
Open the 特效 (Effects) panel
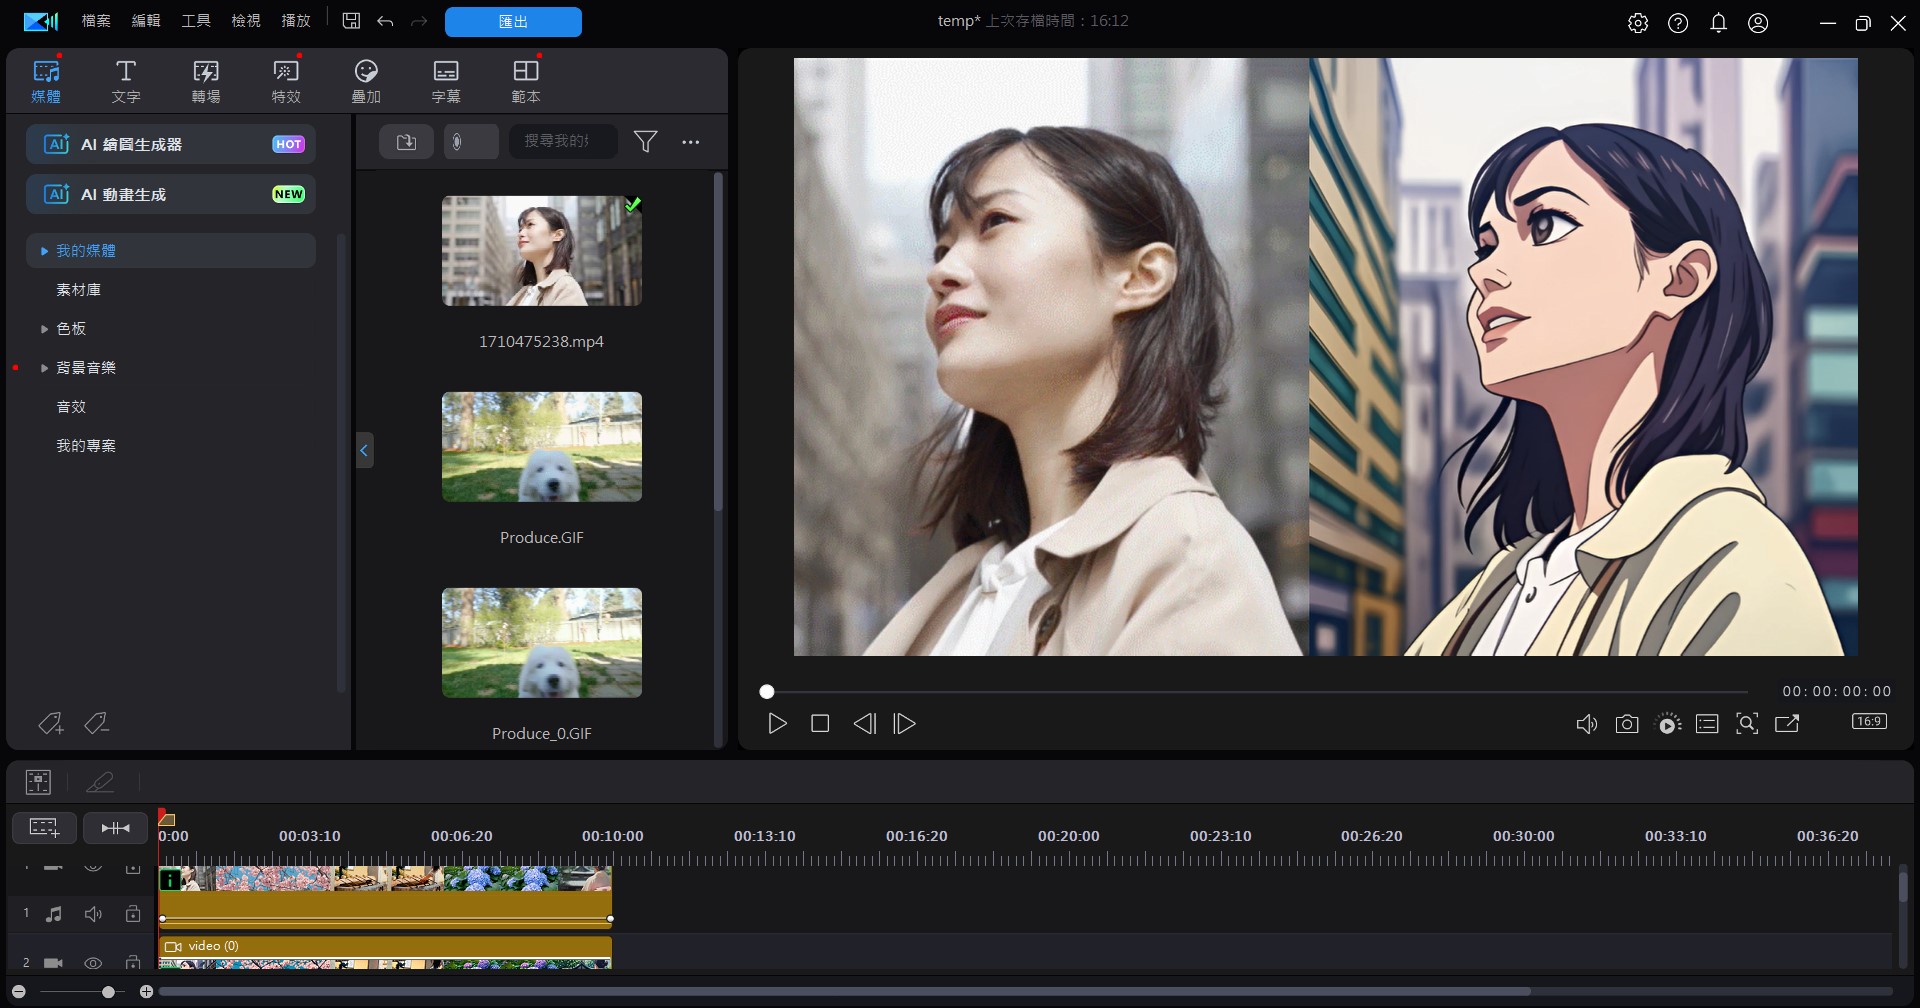pos(285,80)
